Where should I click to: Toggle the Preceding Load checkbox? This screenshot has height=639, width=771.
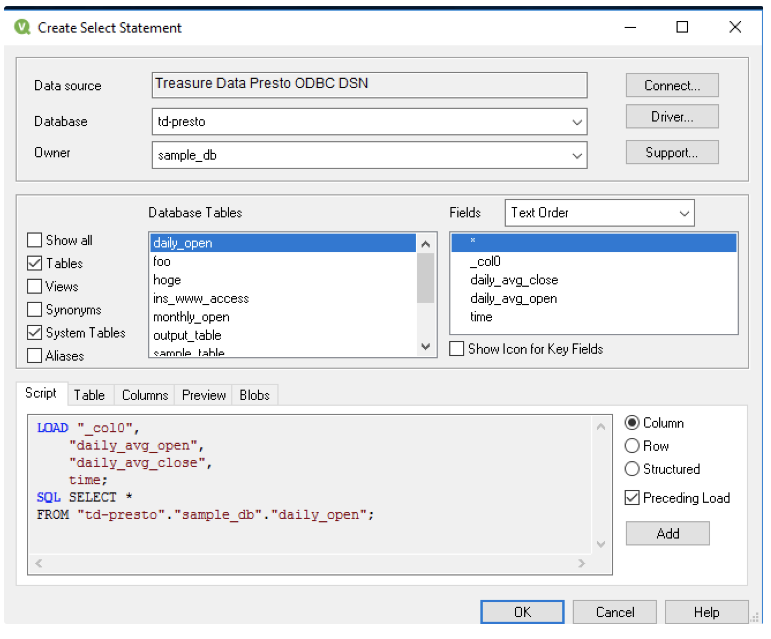coord(632,498)
